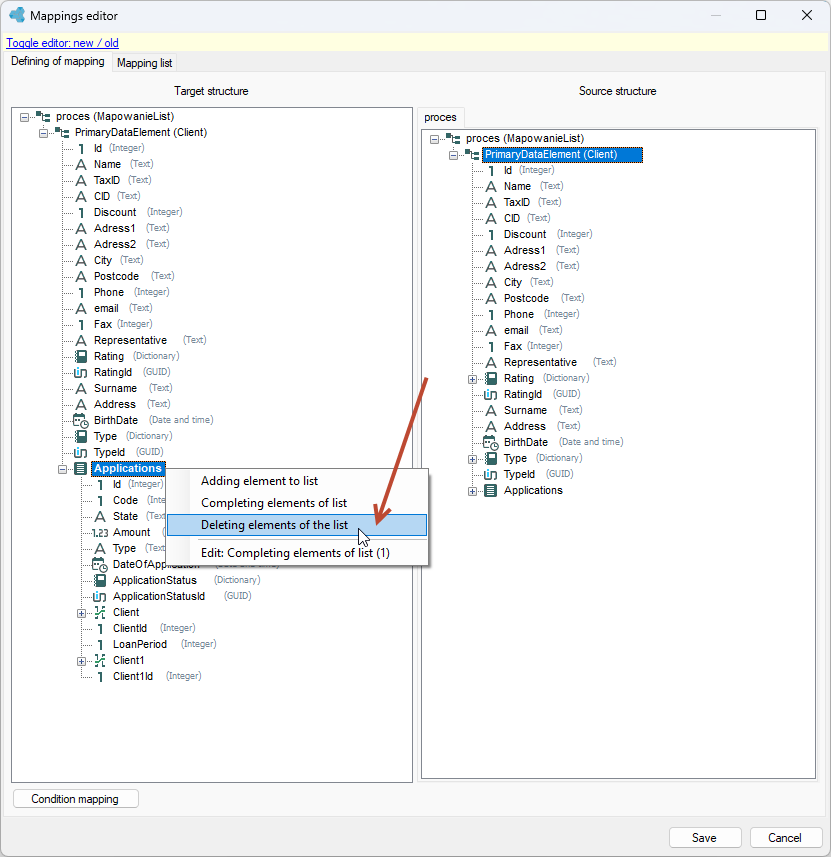Click the ApplicationStatus dictionary icon

tap(100, 580)
